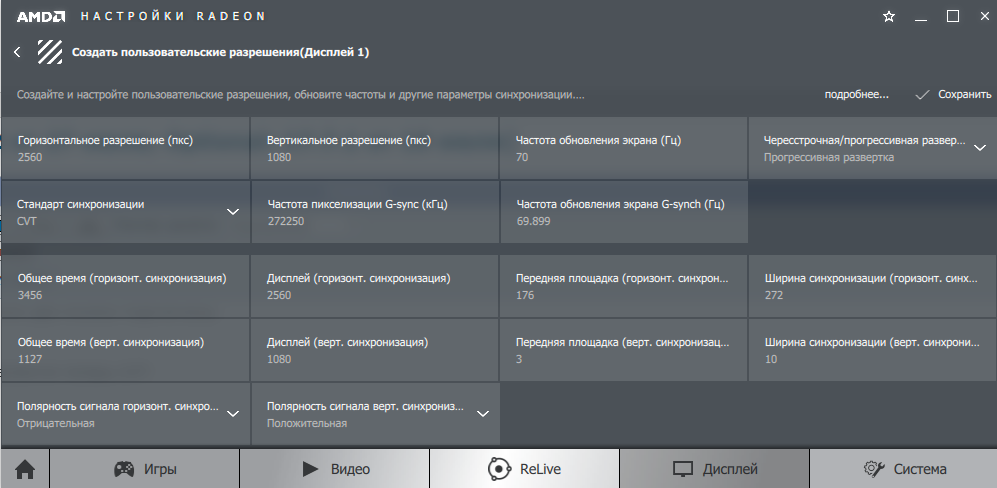Open the Система tab
The height and width of the screenshot is (488, 997).
point(903,468)
